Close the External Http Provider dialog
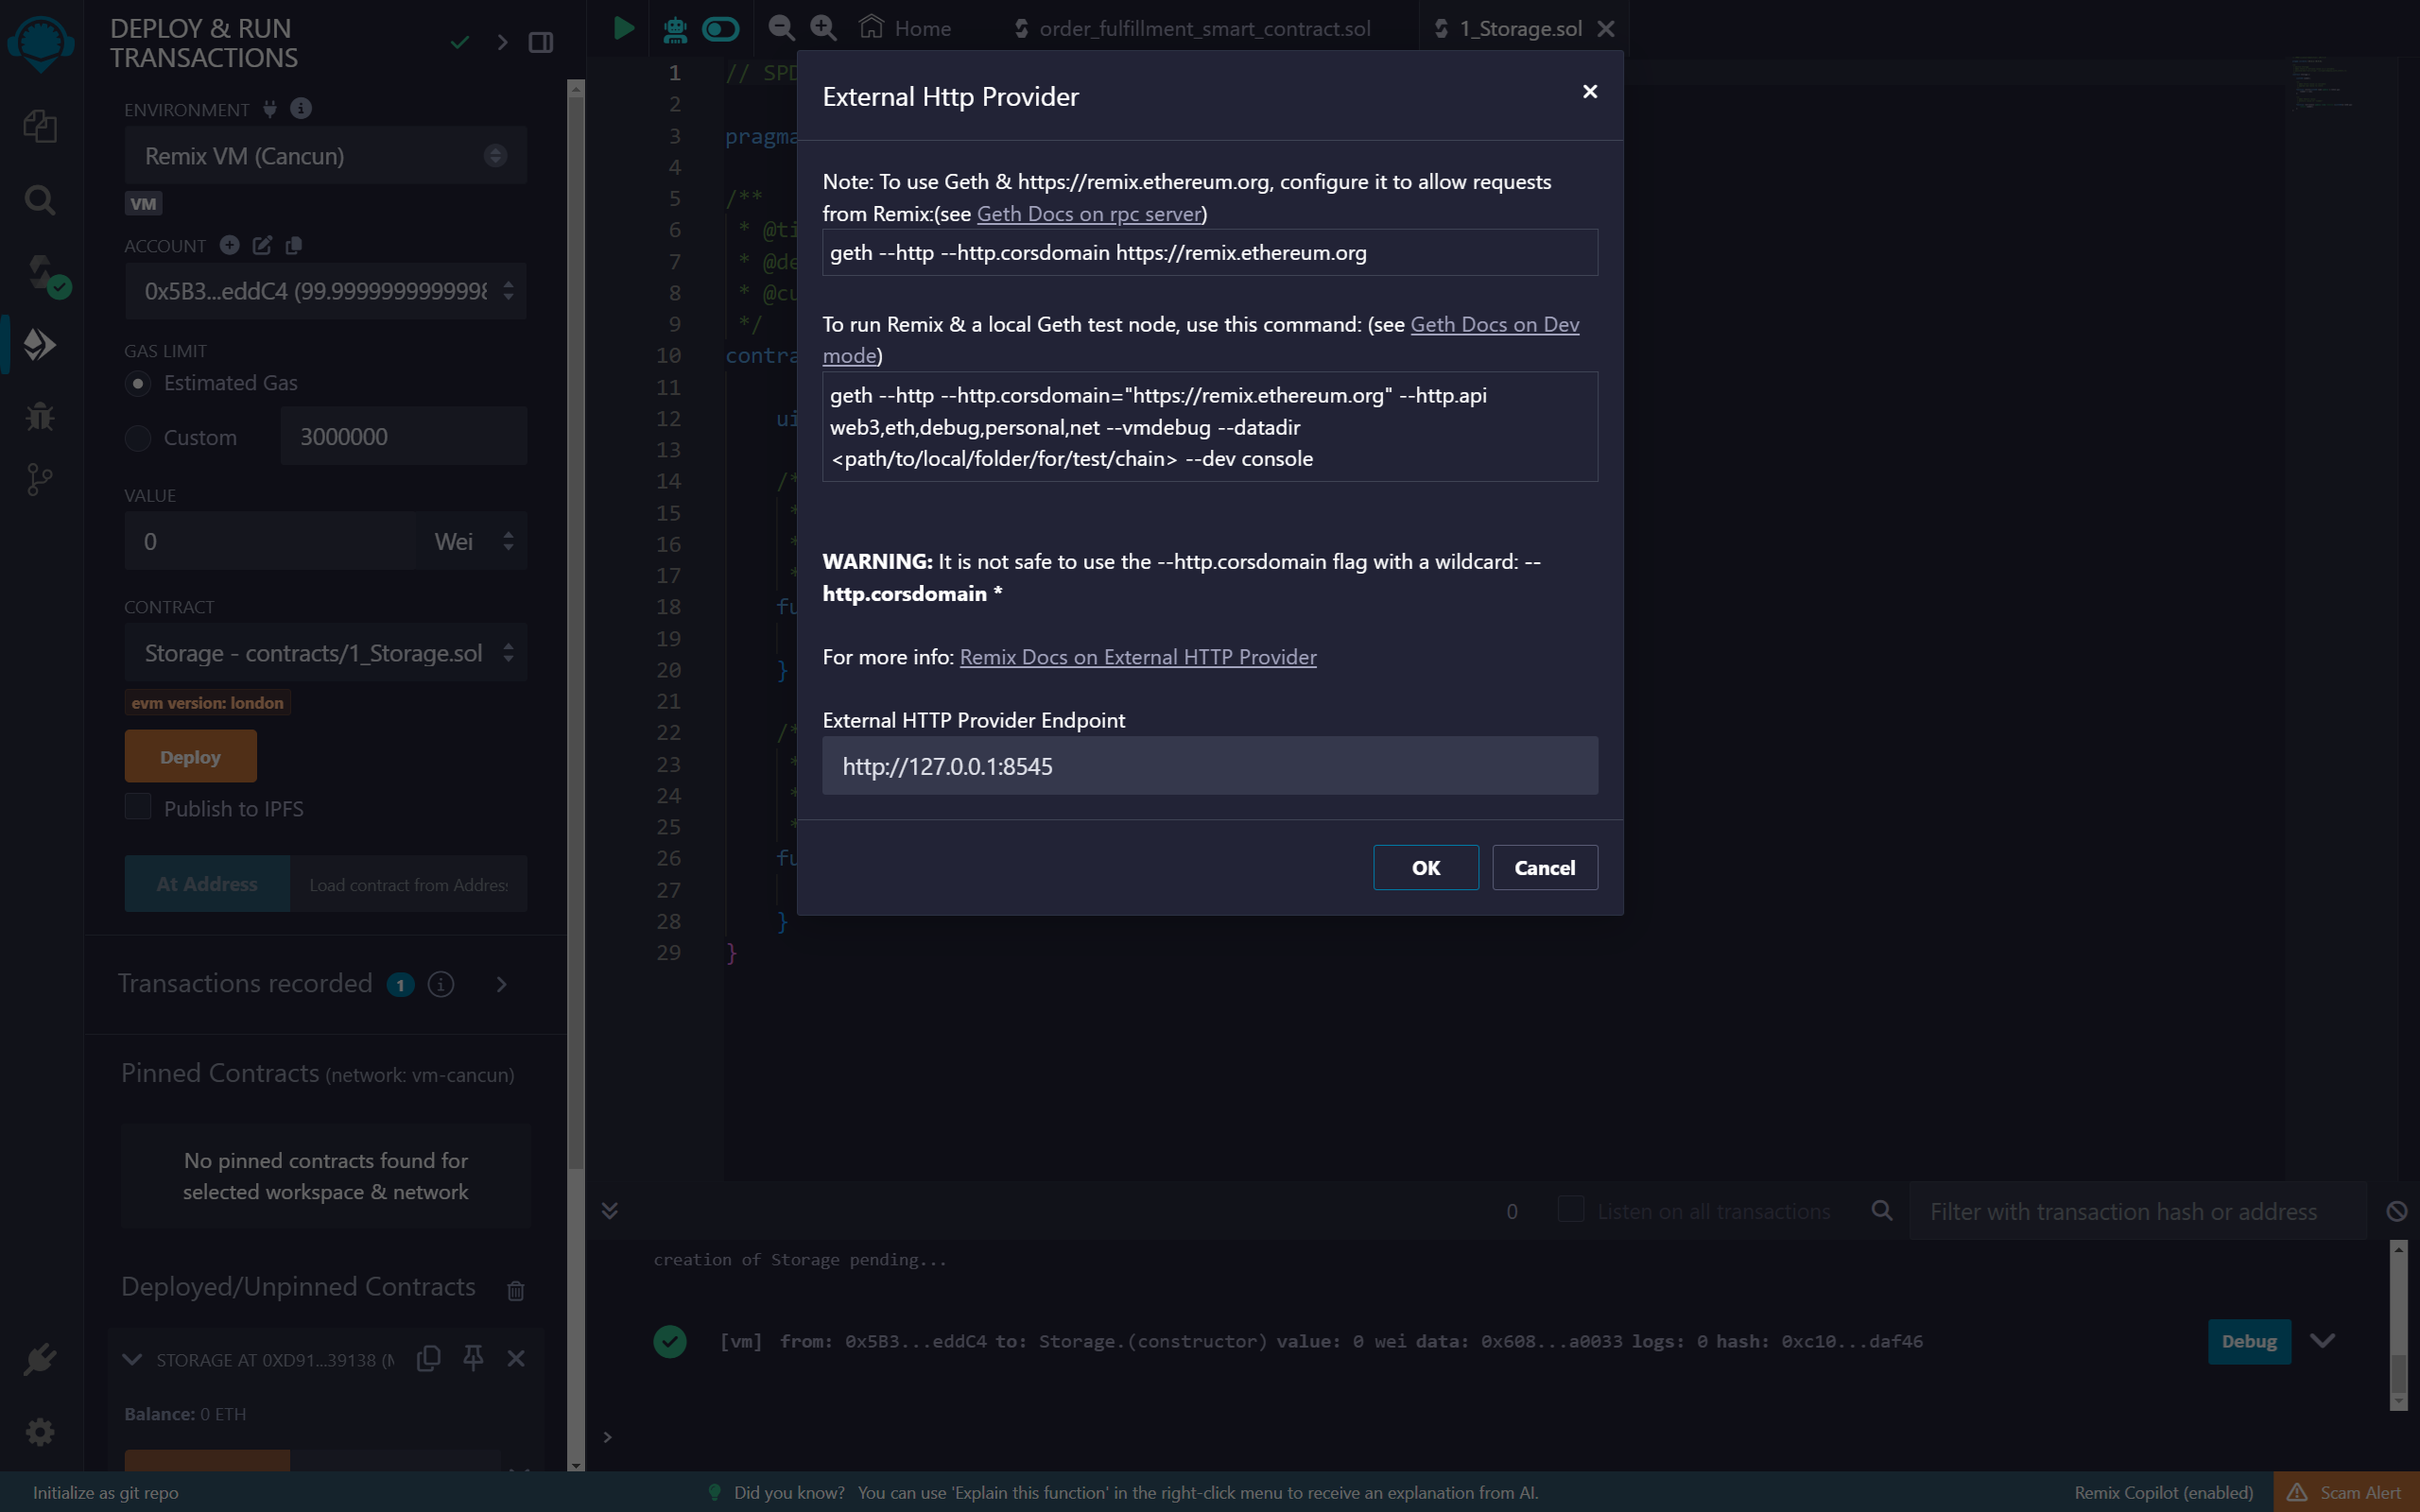The image size is (2420, 1512). click(x=1590, y=91)
